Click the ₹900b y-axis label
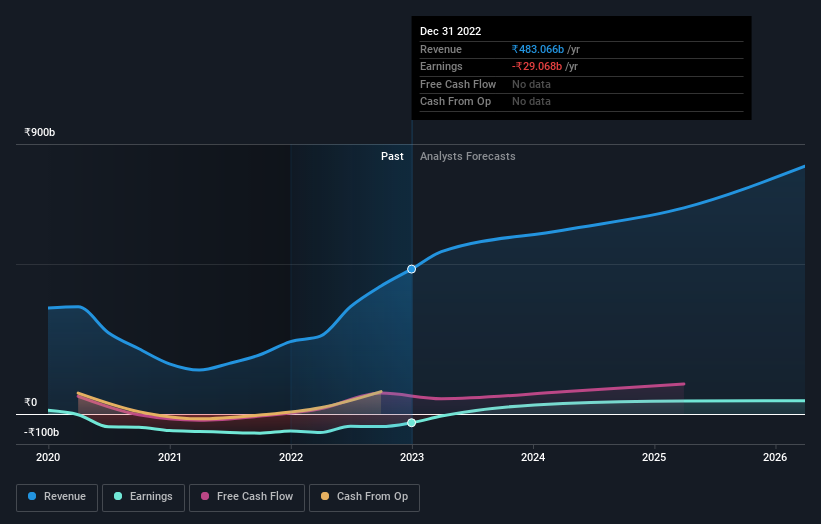 (x=40, y=132)
